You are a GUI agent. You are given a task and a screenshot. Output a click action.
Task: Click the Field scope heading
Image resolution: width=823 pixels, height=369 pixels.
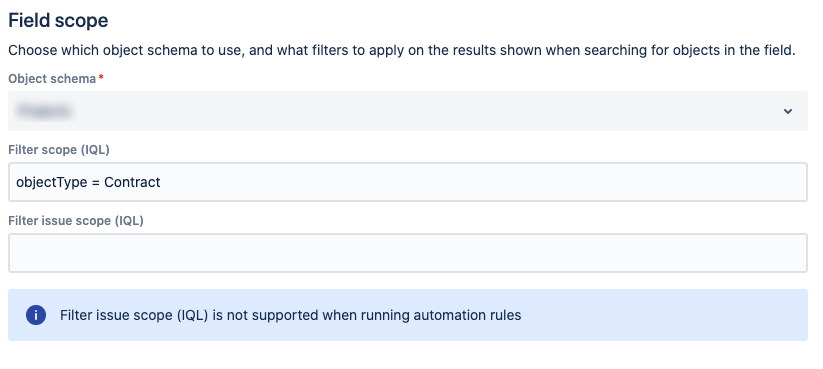pyautogui.click(x=58, y=20)
